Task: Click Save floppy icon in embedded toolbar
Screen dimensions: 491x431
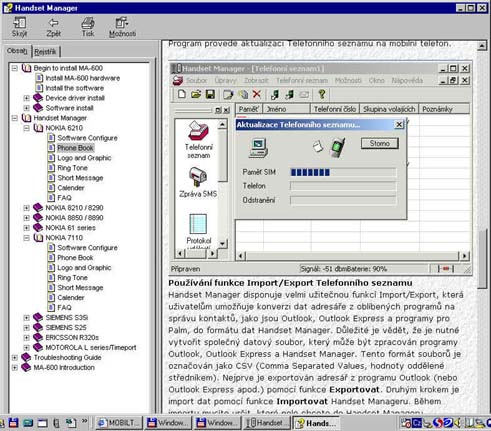Action: 210,94
